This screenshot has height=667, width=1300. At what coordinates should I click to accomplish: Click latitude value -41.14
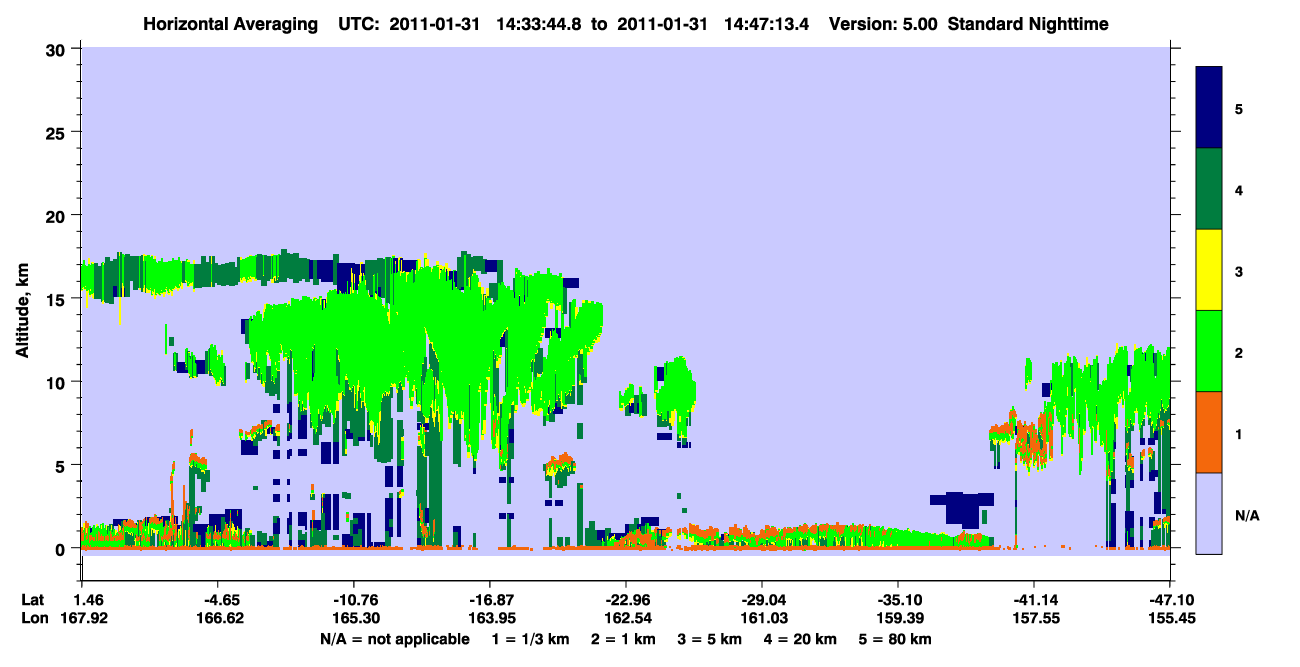pos(1034,600)
